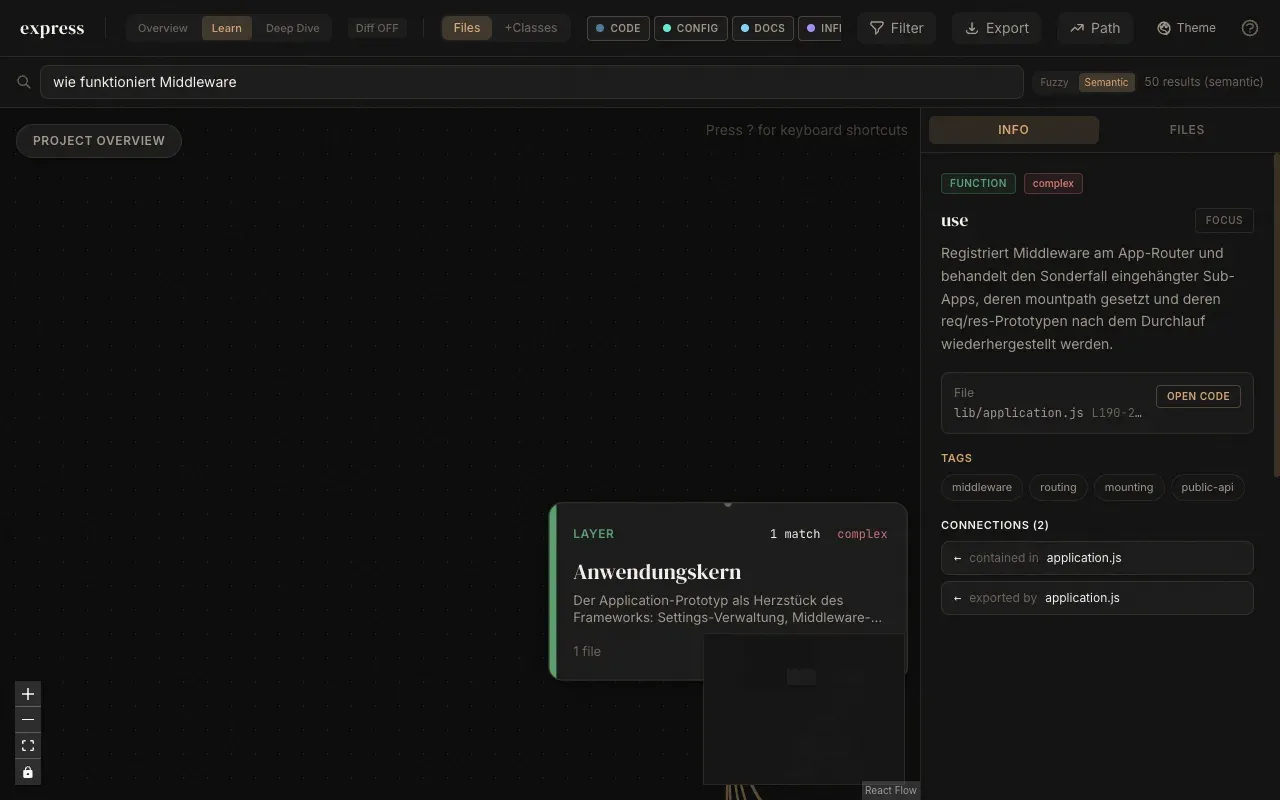The image size is (1280, 800).
Task: Click the search magnifier icon
Action: click(x=24, y=82)
